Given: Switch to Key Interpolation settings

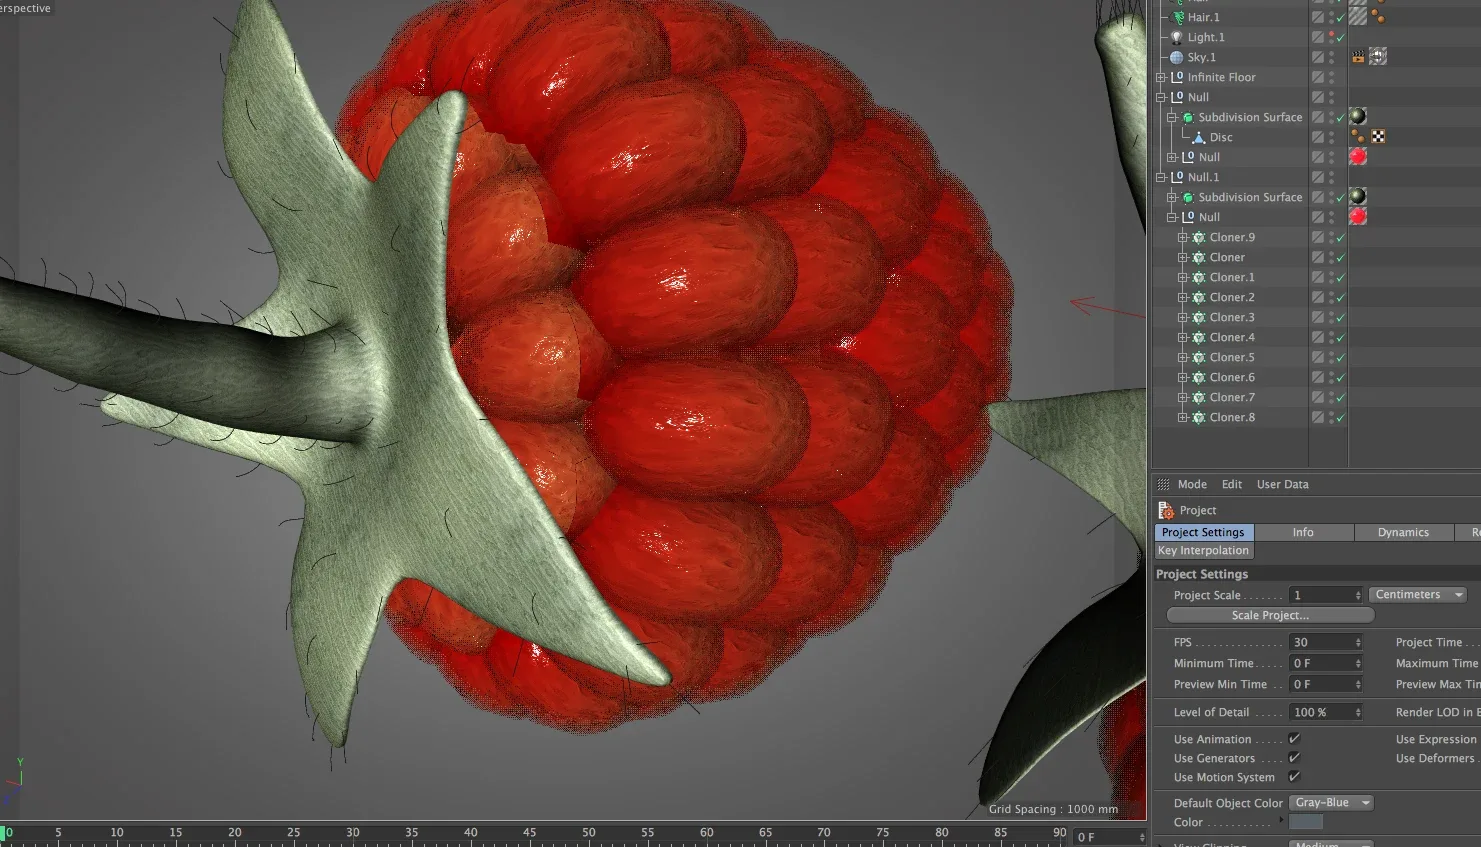Looking at the screenshot, I should pyautogui.click(x=1203, y=550).
